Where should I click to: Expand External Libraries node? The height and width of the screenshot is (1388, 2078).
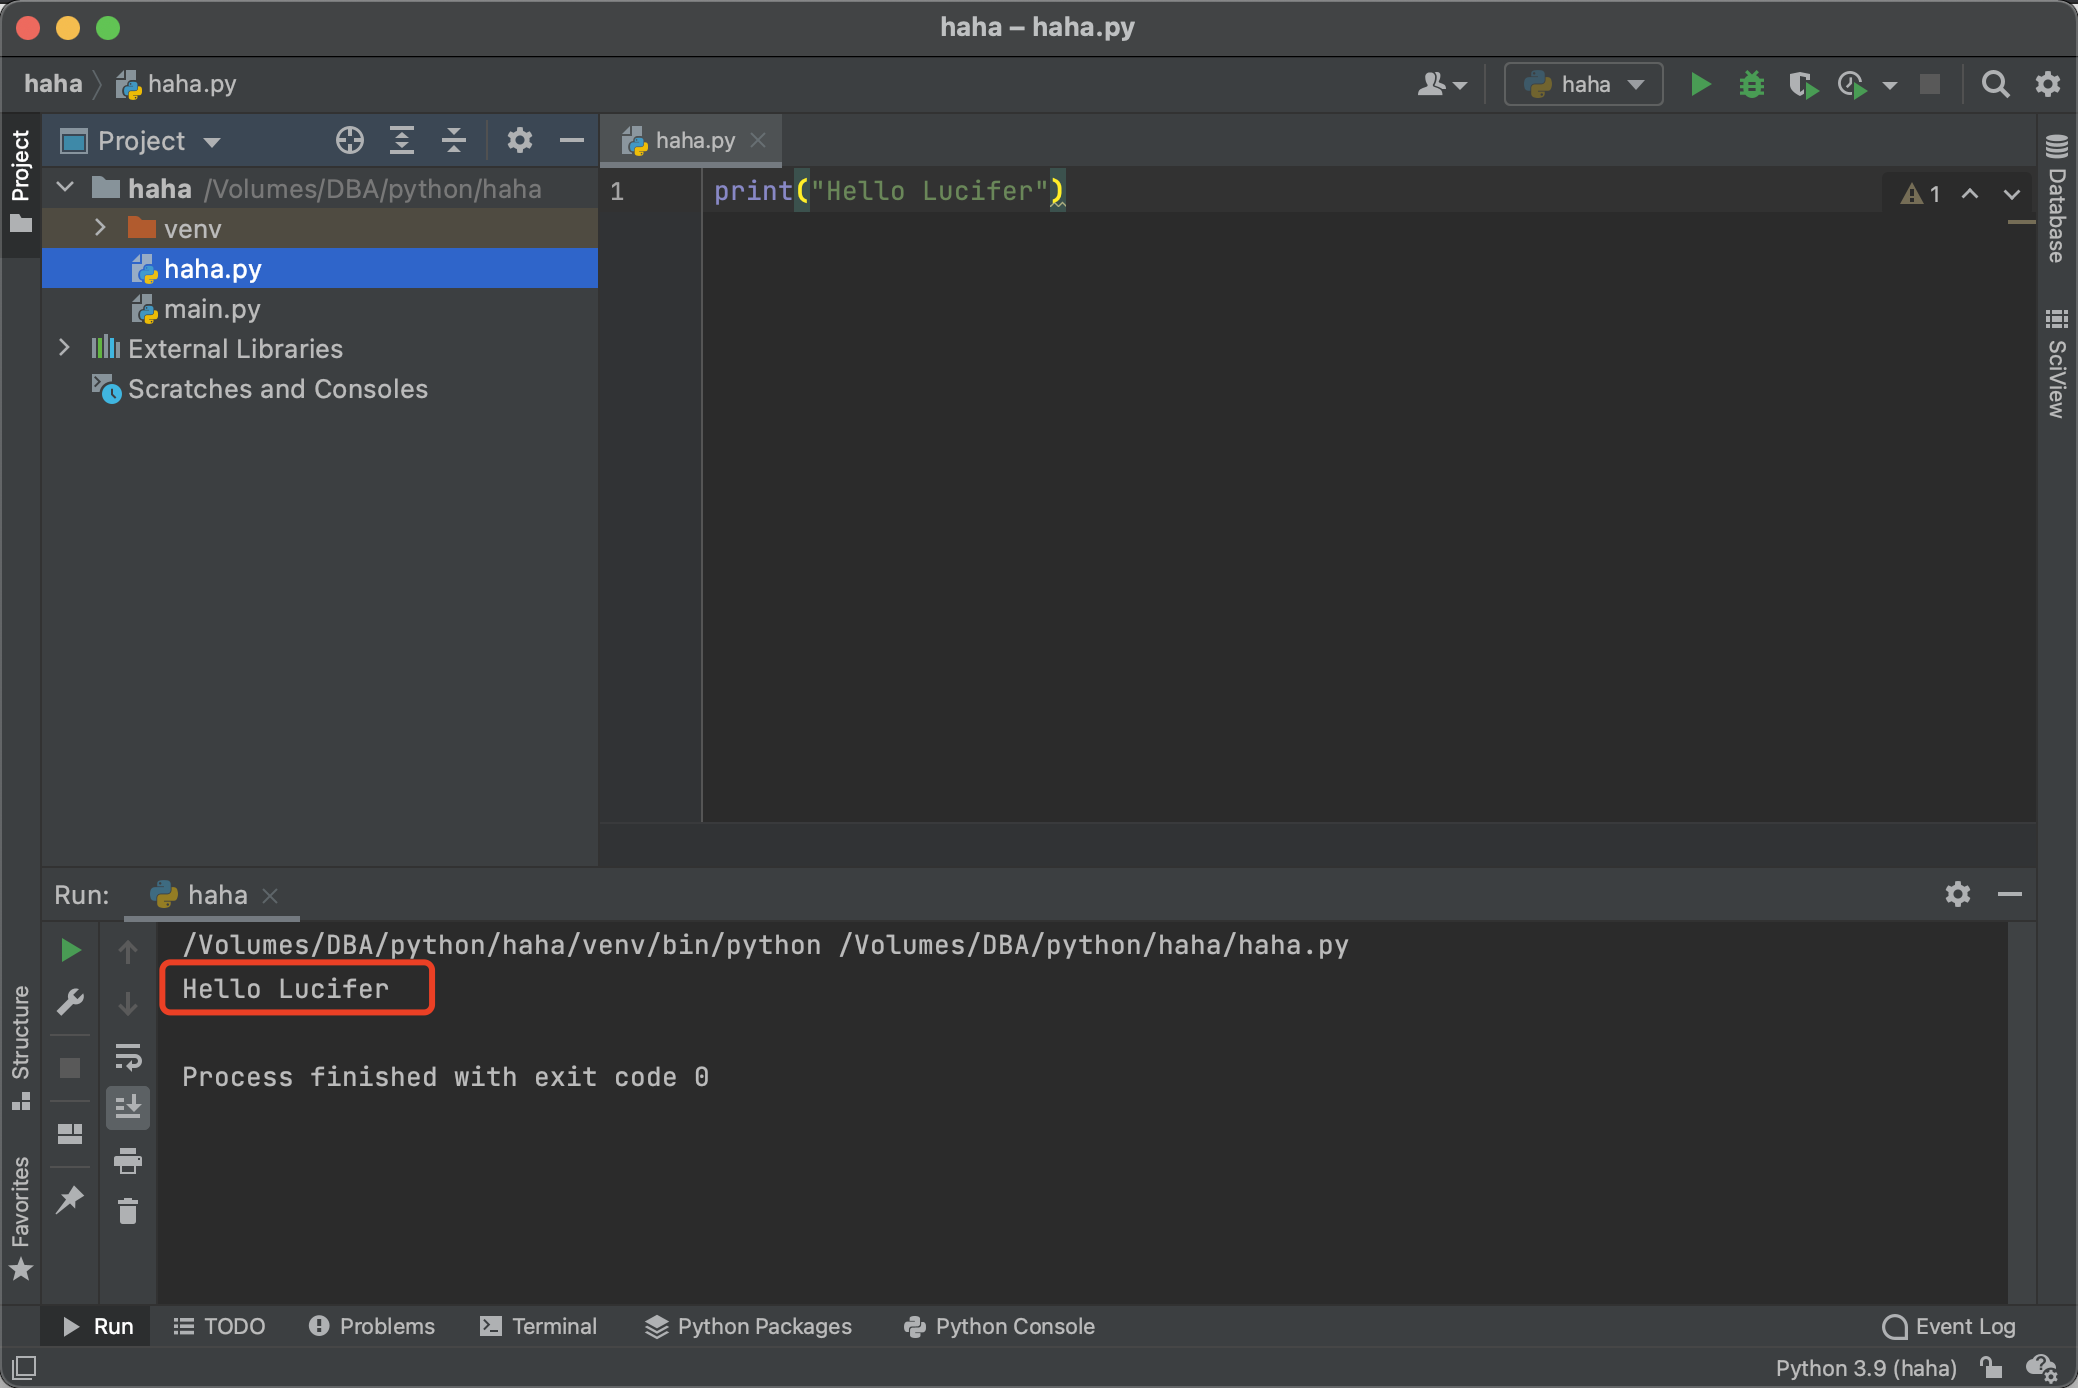pyautogui.click(x=65, y=347)
